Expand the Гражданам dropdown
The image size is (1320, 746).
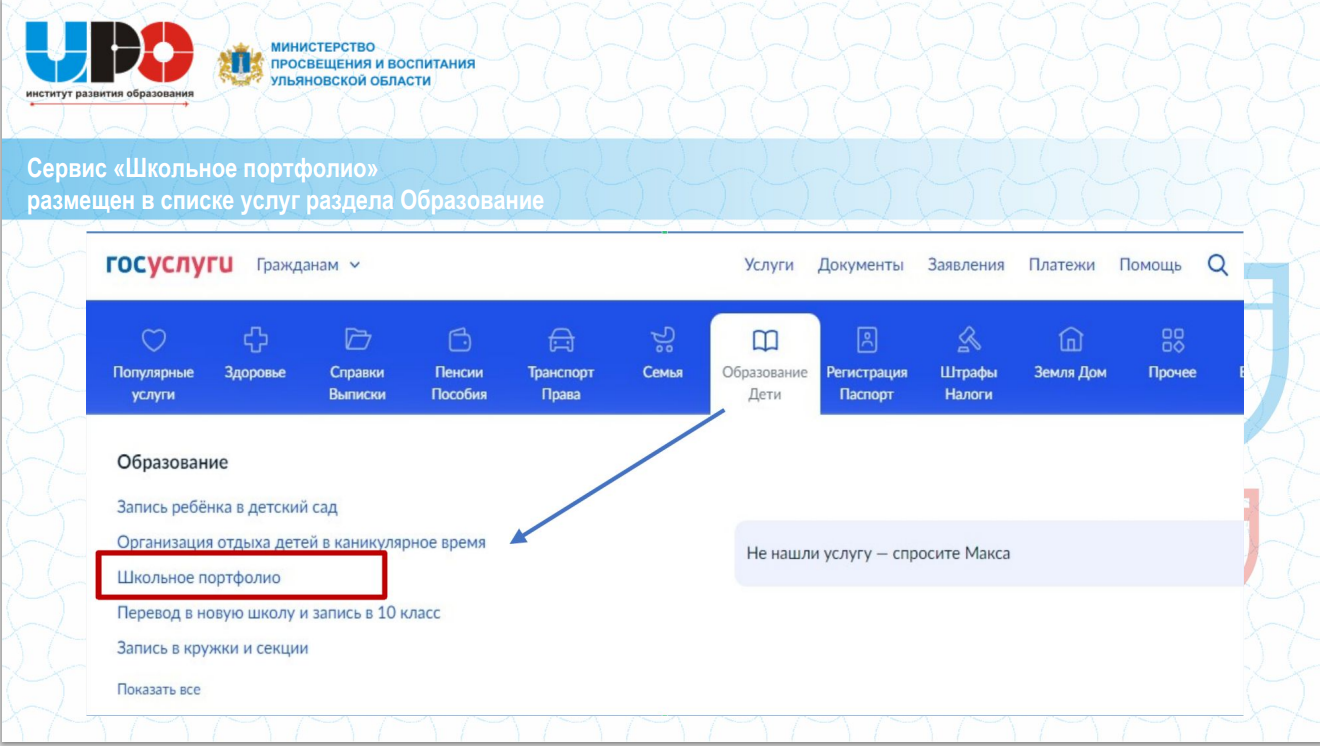pyautogui.click(x=308, y=265)
